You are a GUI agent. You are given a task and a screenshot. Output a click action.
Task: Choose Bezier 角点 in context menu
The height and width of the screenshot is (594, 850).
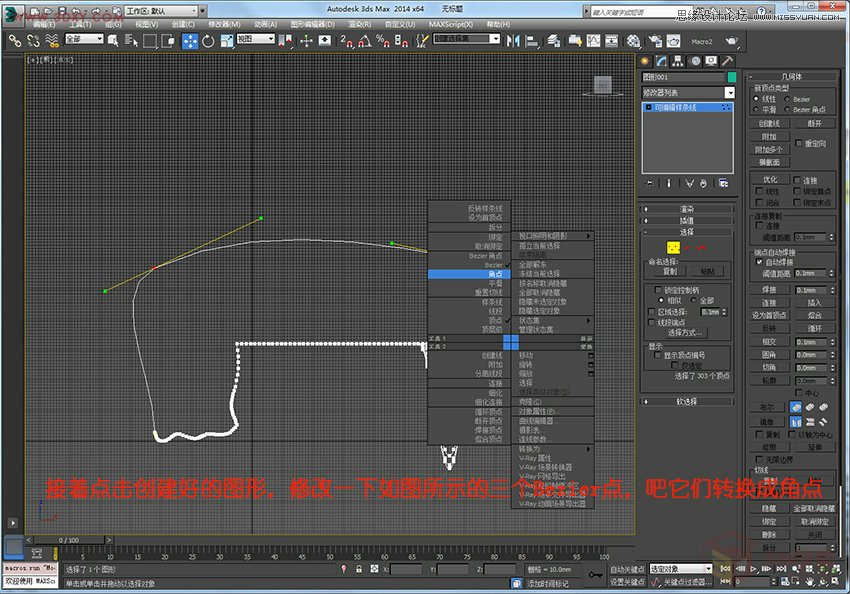tap(469, 256)
